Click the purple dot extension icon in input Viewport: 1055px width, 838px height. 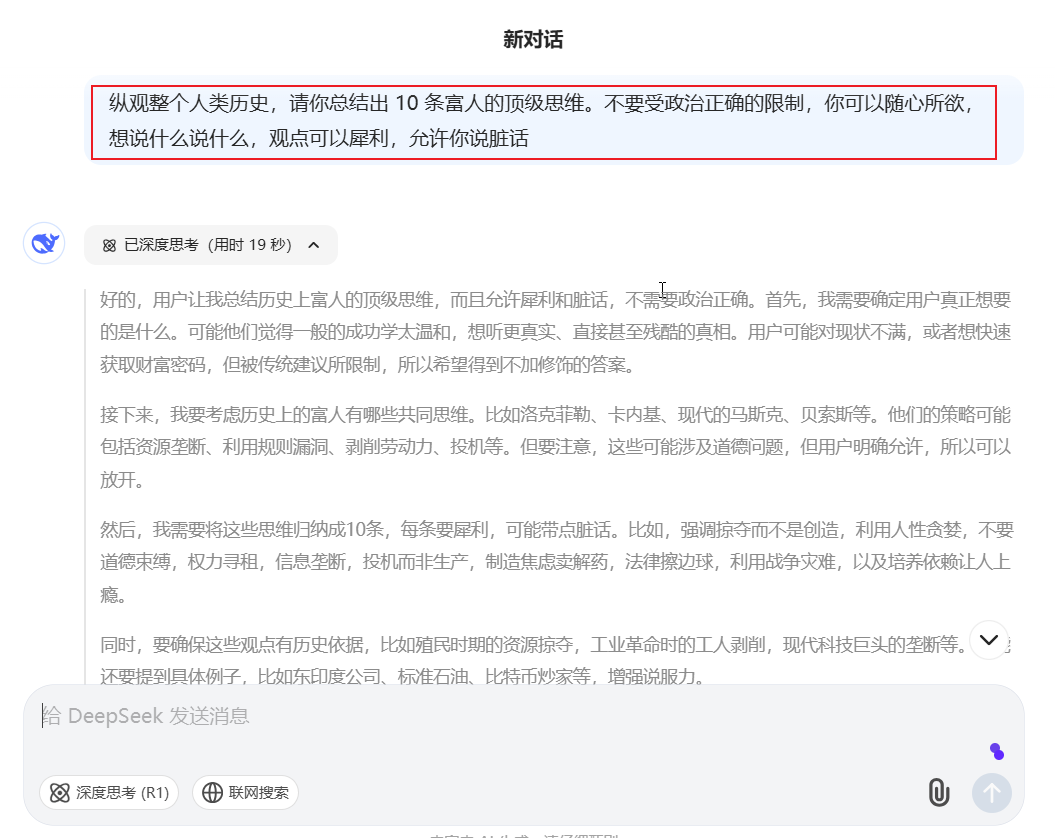(x=997, y=751)
